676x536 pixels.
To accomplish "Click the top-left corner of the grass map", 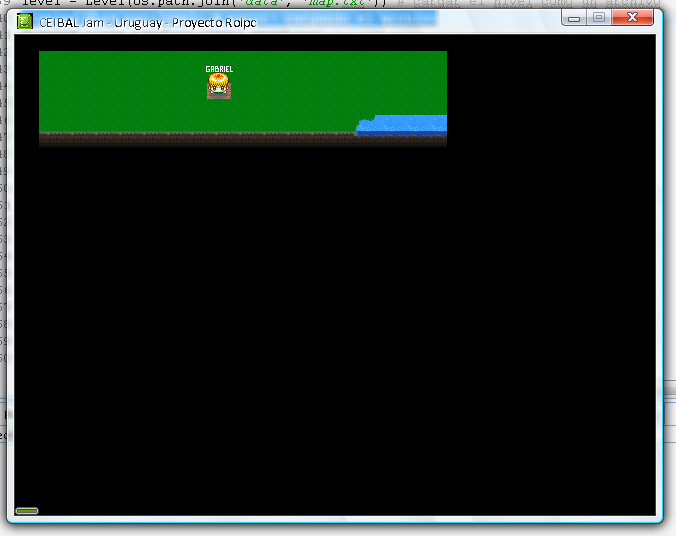I will tap(42, 54).
